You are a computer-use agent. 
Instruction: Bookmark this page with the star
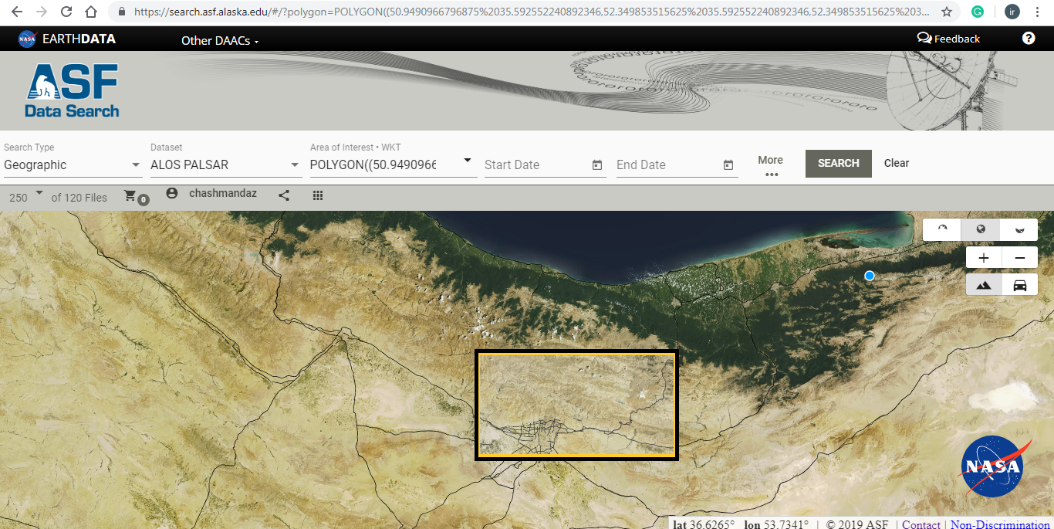coord(946,12)
